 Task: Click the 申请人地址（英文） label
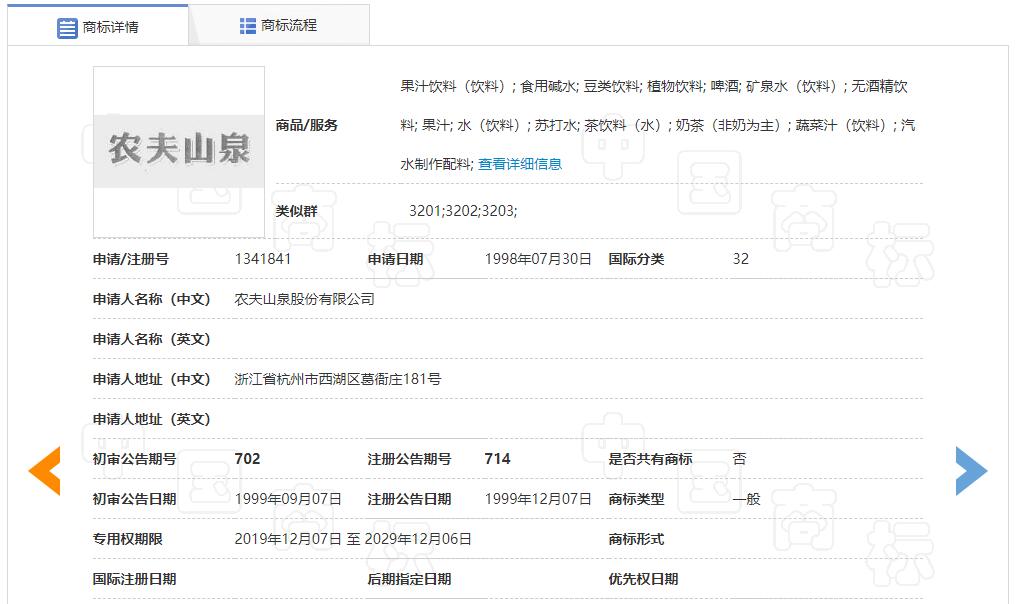point(152,420)
